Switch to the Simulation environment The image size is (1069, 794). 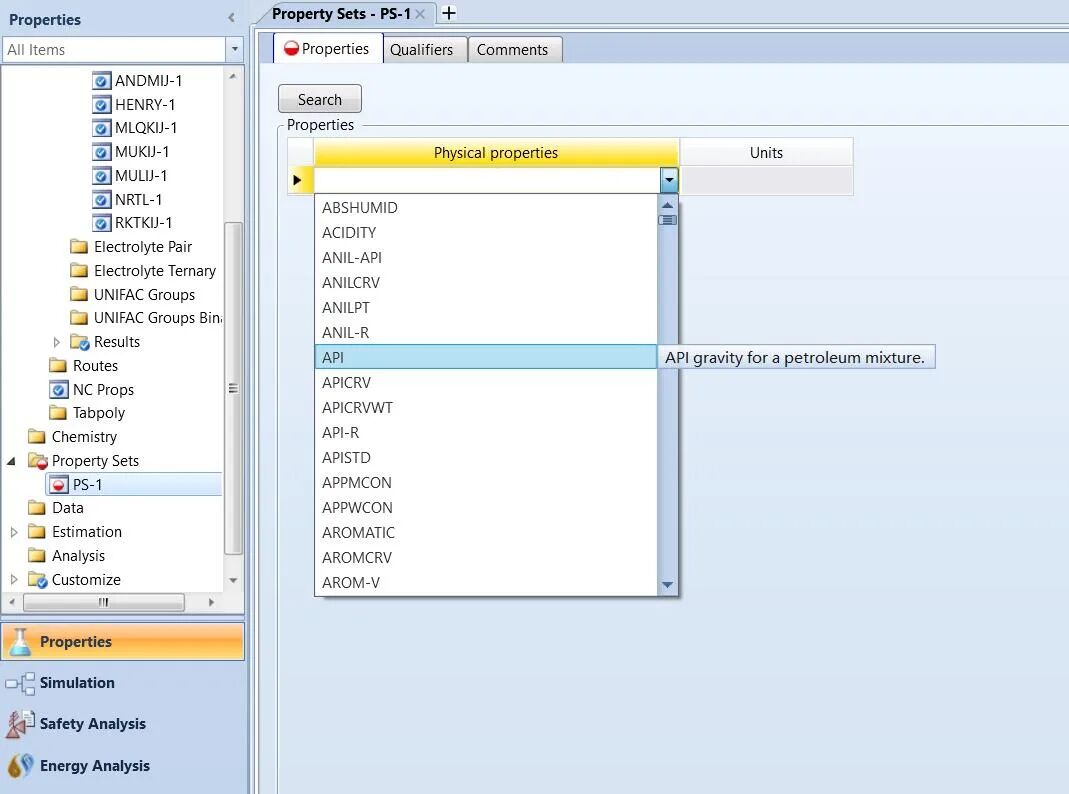[123, 683]
